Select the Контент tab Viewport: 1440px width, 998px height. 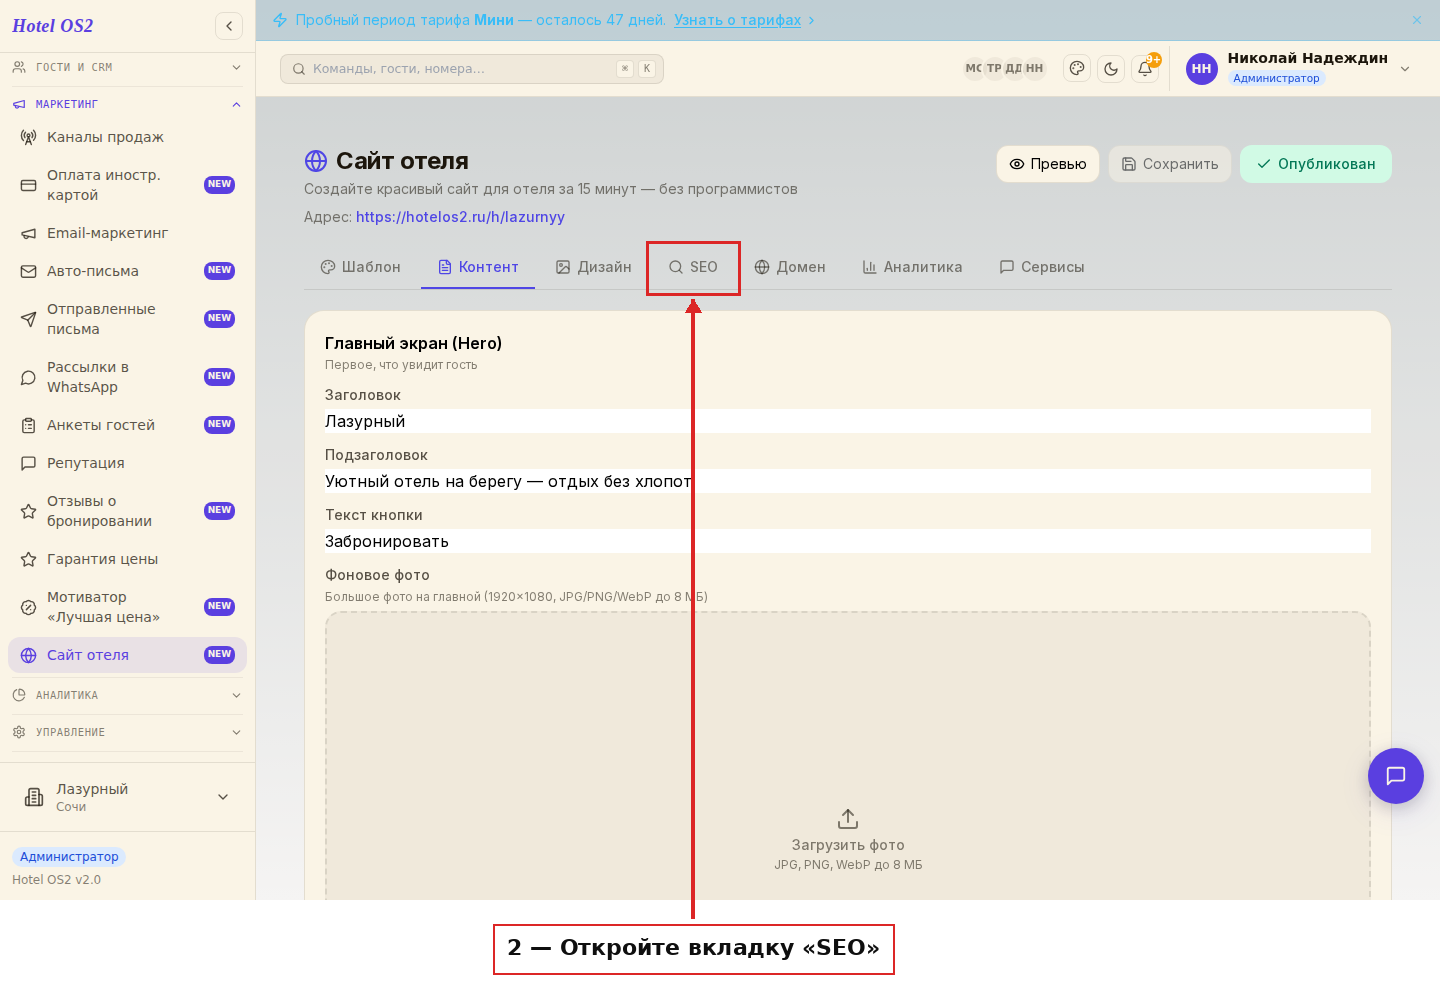click(478, 267)
